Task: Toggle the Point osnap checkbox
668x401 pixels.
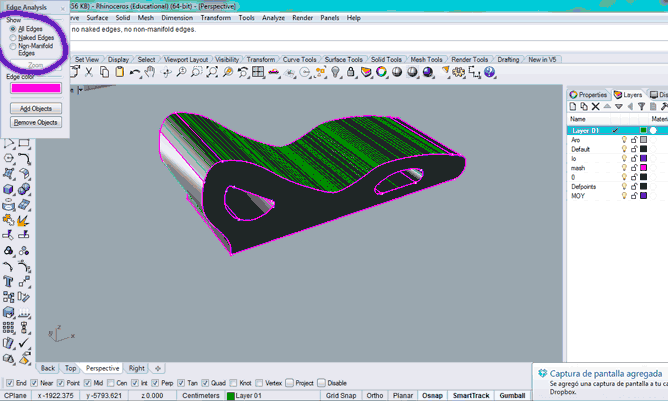Action: pyautogui.click(x=60, y=383)
